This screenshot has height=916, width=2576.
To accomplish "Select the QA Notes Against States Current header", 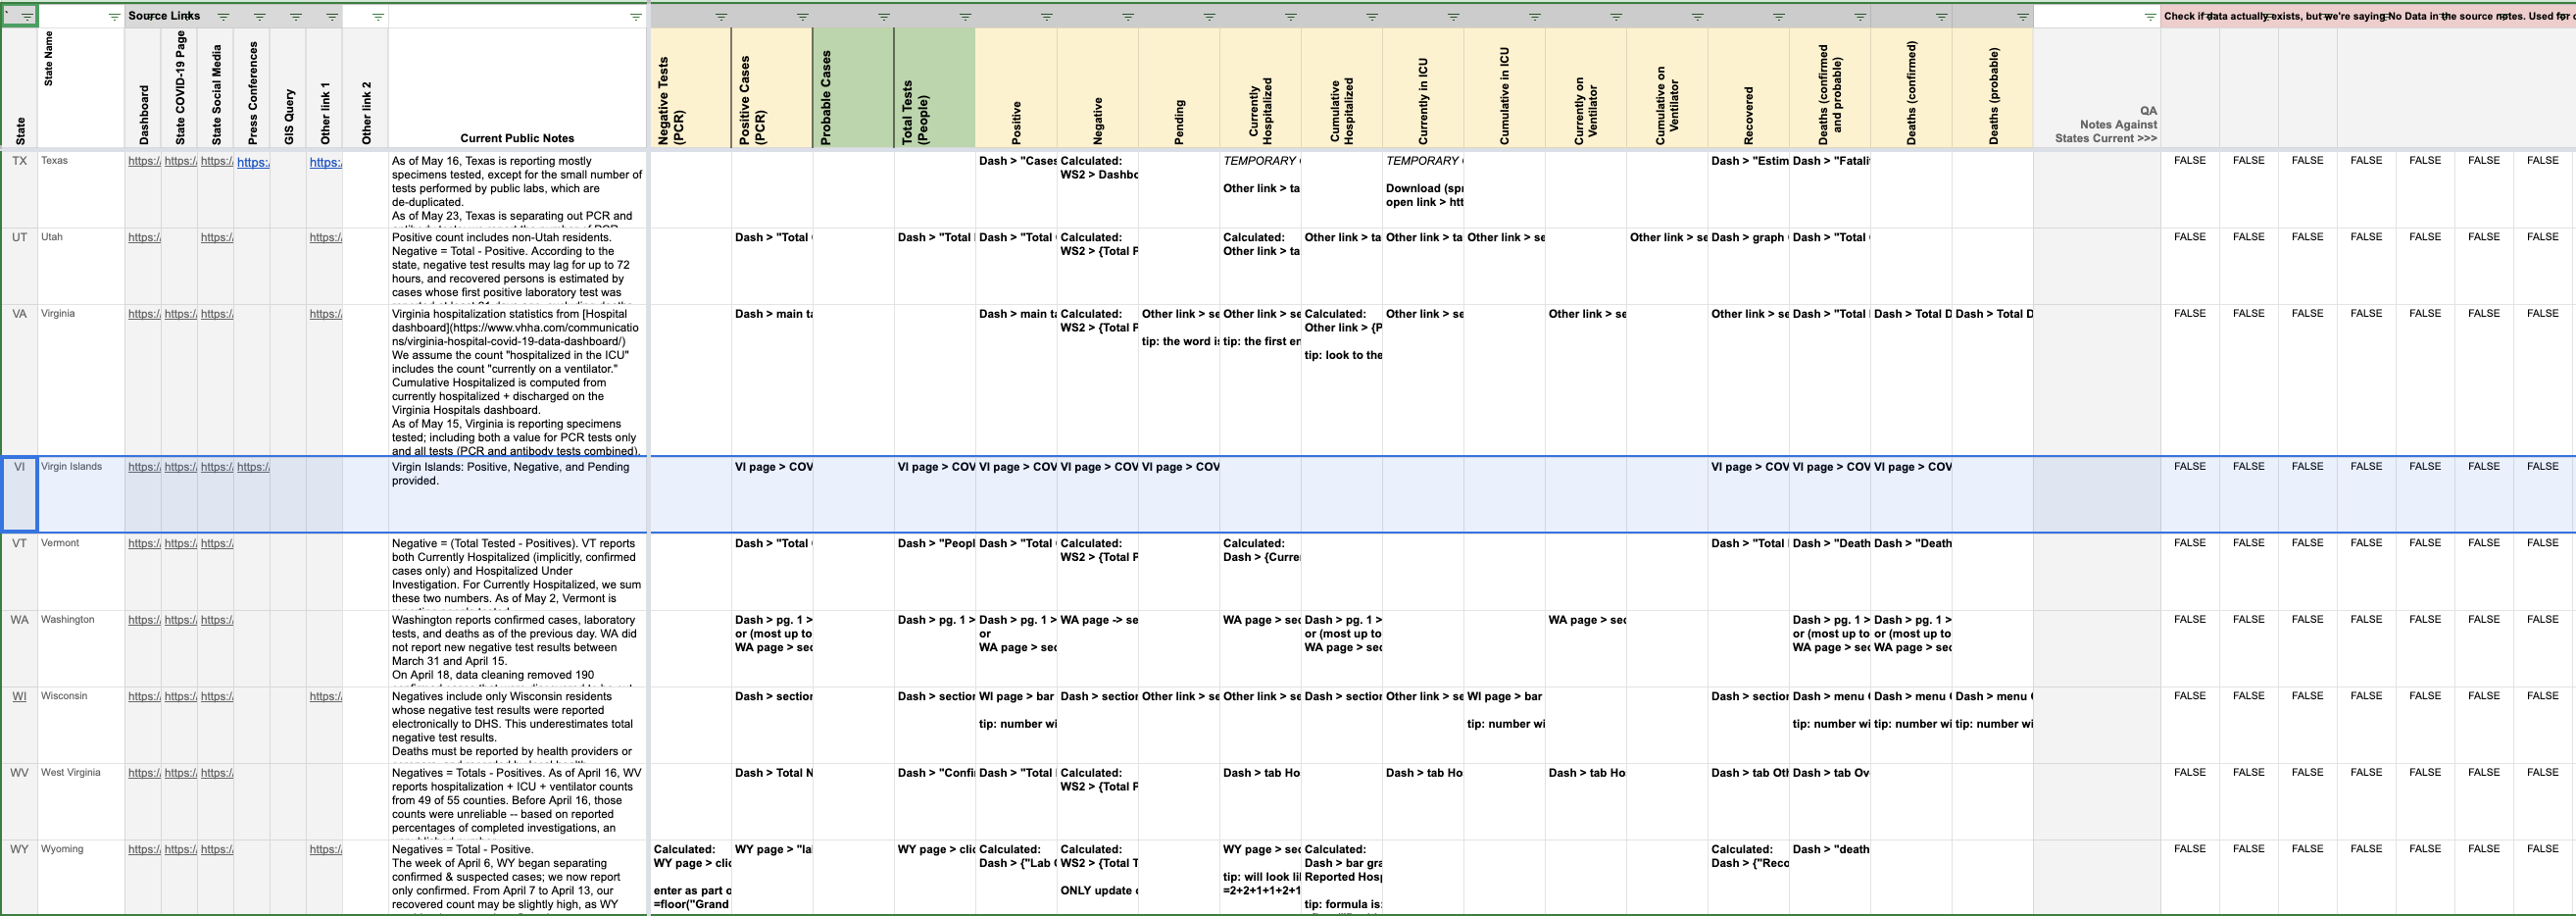I will [x=2097, y=88].
